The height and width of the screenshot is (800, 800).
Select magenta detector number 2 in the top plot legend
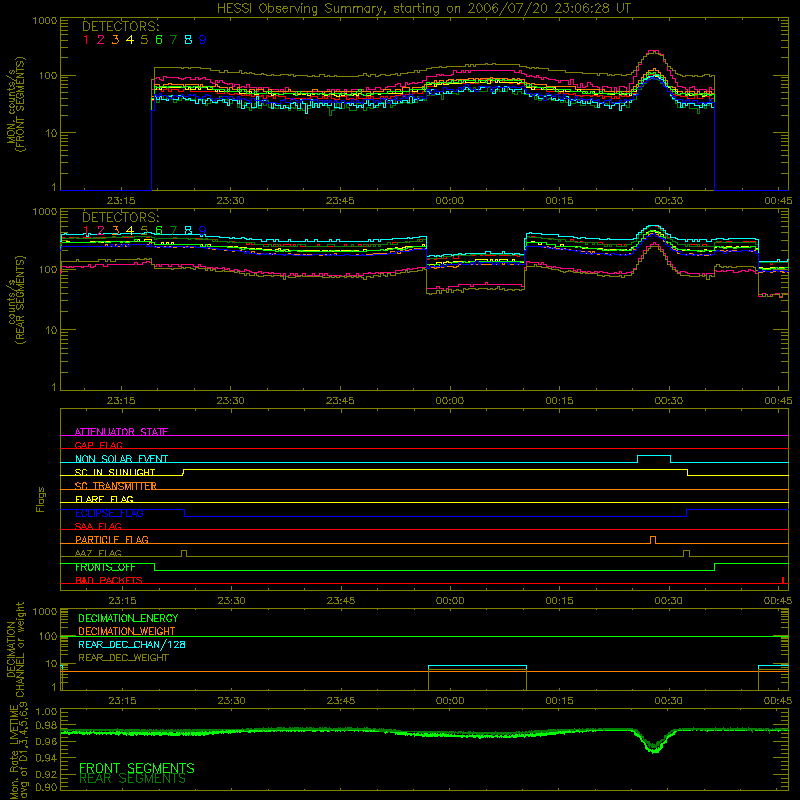101,40
